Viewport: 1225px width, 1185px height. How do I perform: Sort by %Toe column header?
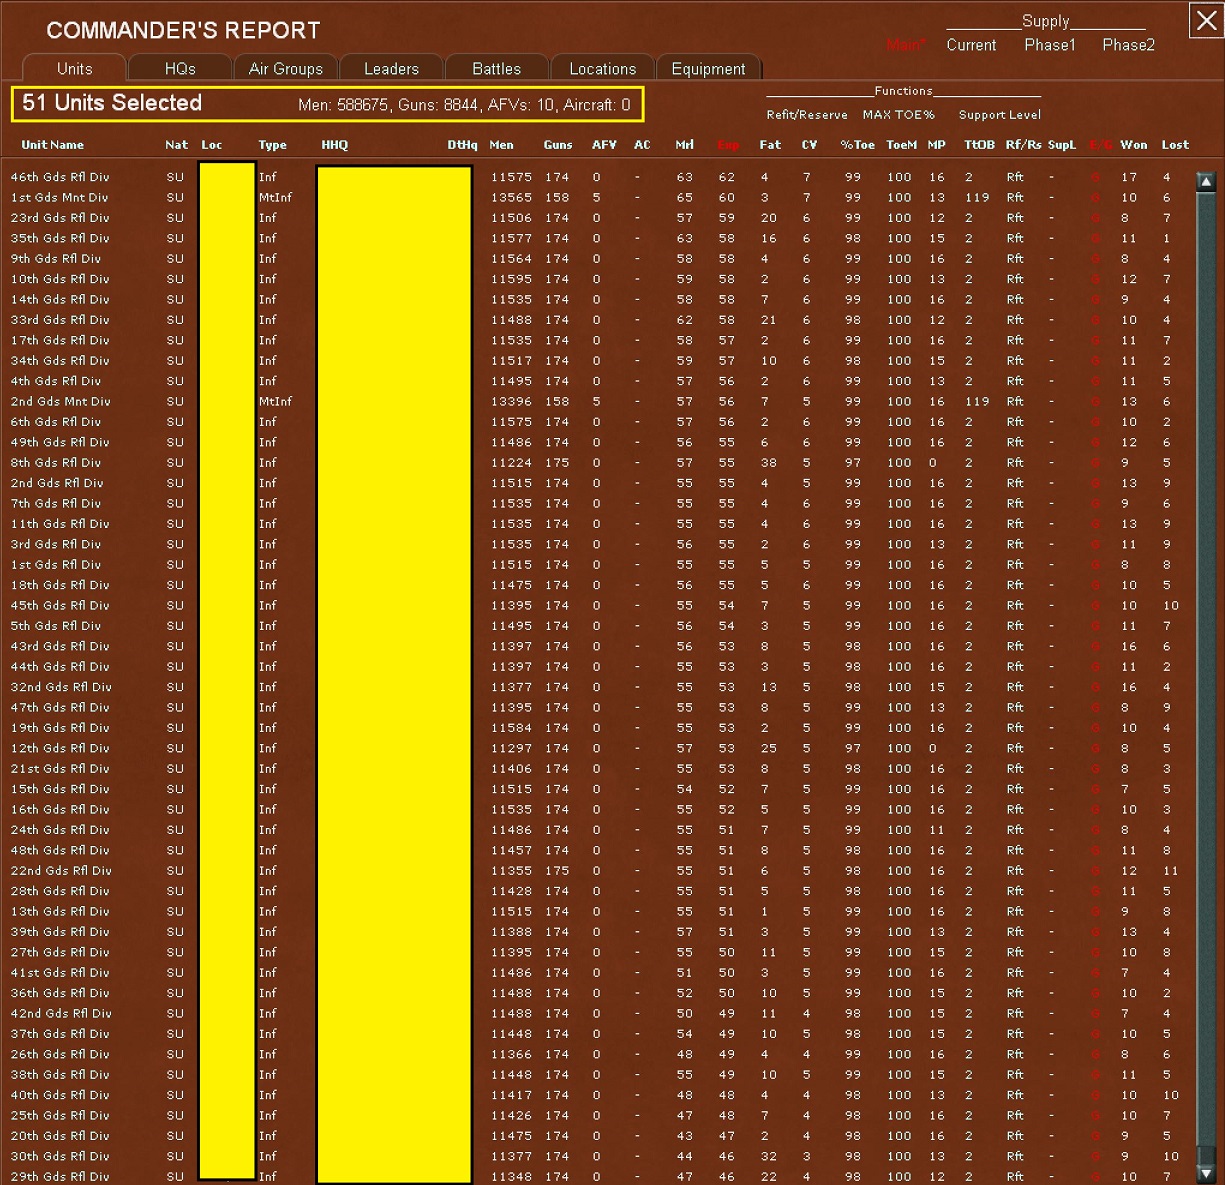click(857, 145)
